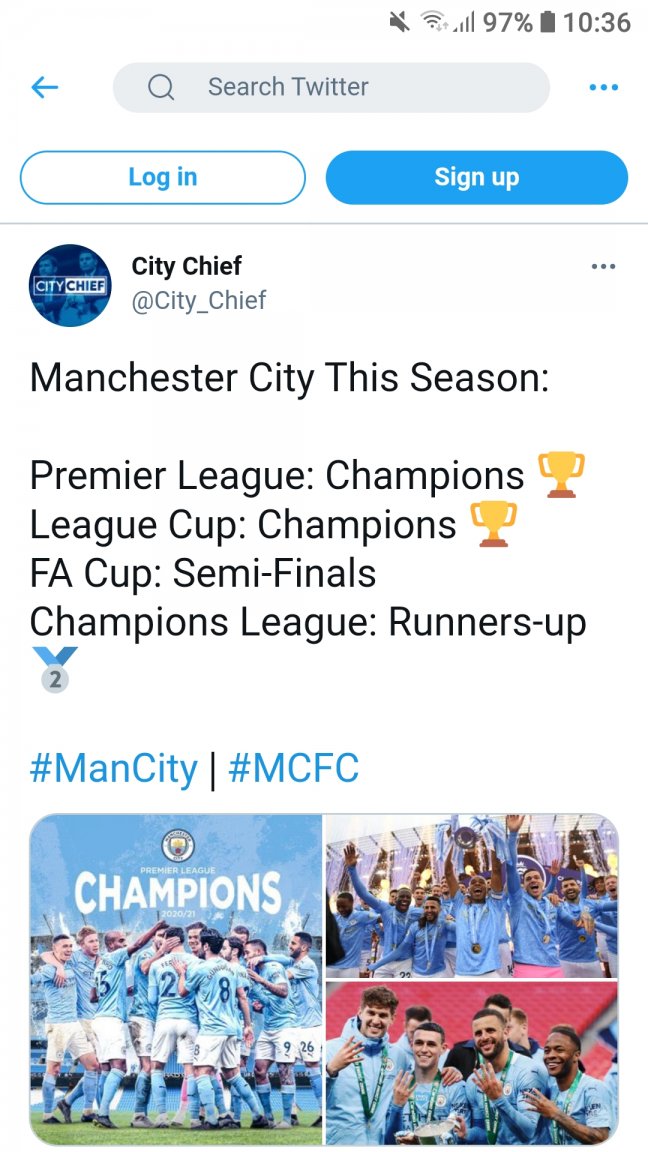Expand the tweet's more options dots

[x=603, y=267]
